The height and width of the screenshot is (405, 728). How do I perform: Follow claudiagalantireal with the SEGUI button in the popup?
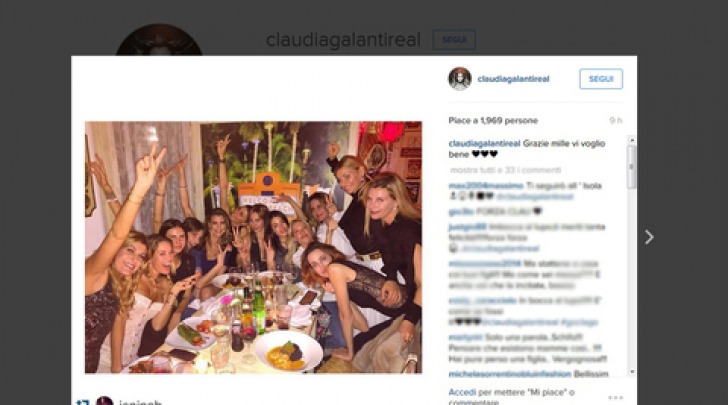601,79
